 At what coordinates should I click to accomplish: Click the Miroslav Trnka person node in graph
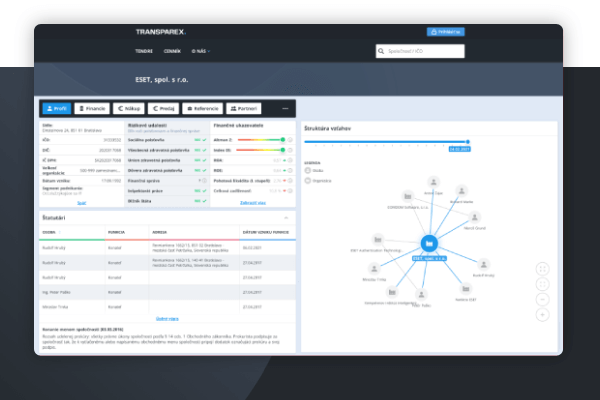point(374,269)
